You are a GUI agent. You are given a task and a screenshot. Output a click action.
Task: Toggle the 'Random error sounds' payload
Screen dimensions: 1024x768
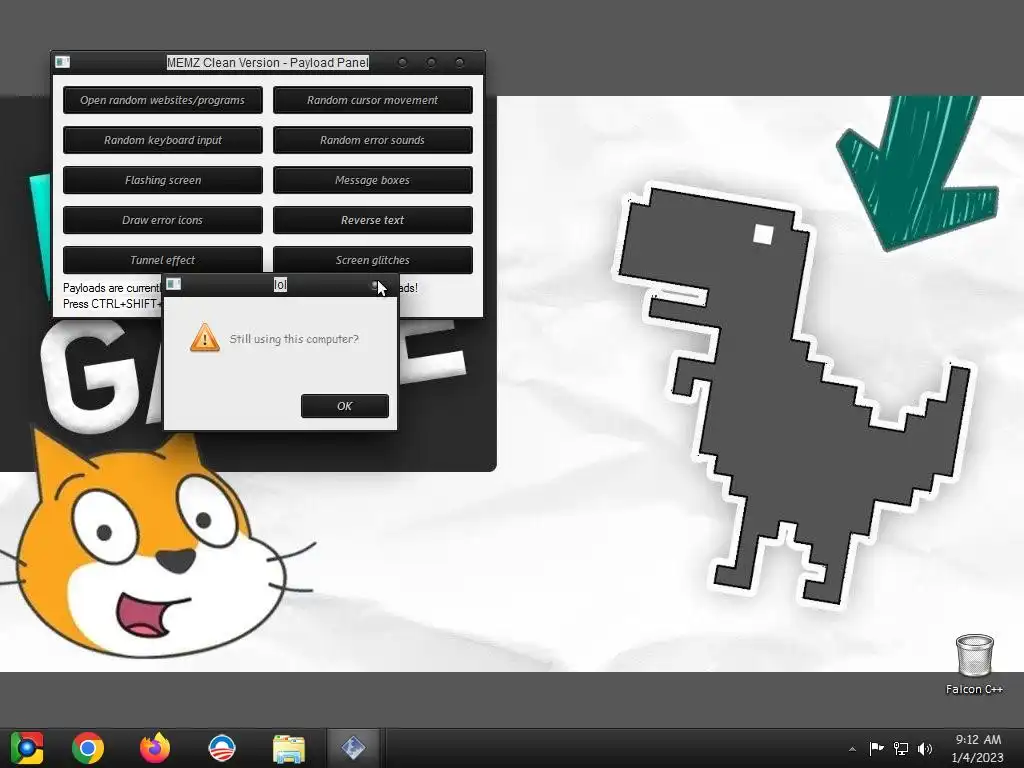[x=372, y=140]
